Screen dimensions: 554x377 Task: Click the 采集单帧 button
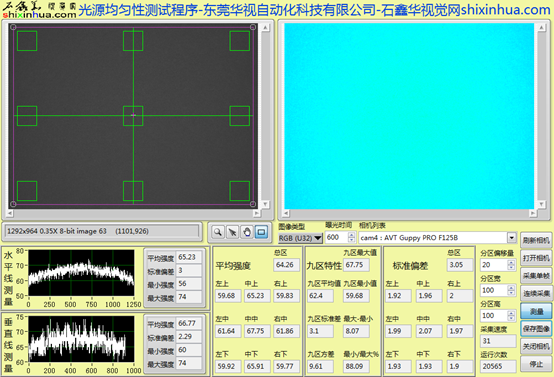[x=536, y=276]
